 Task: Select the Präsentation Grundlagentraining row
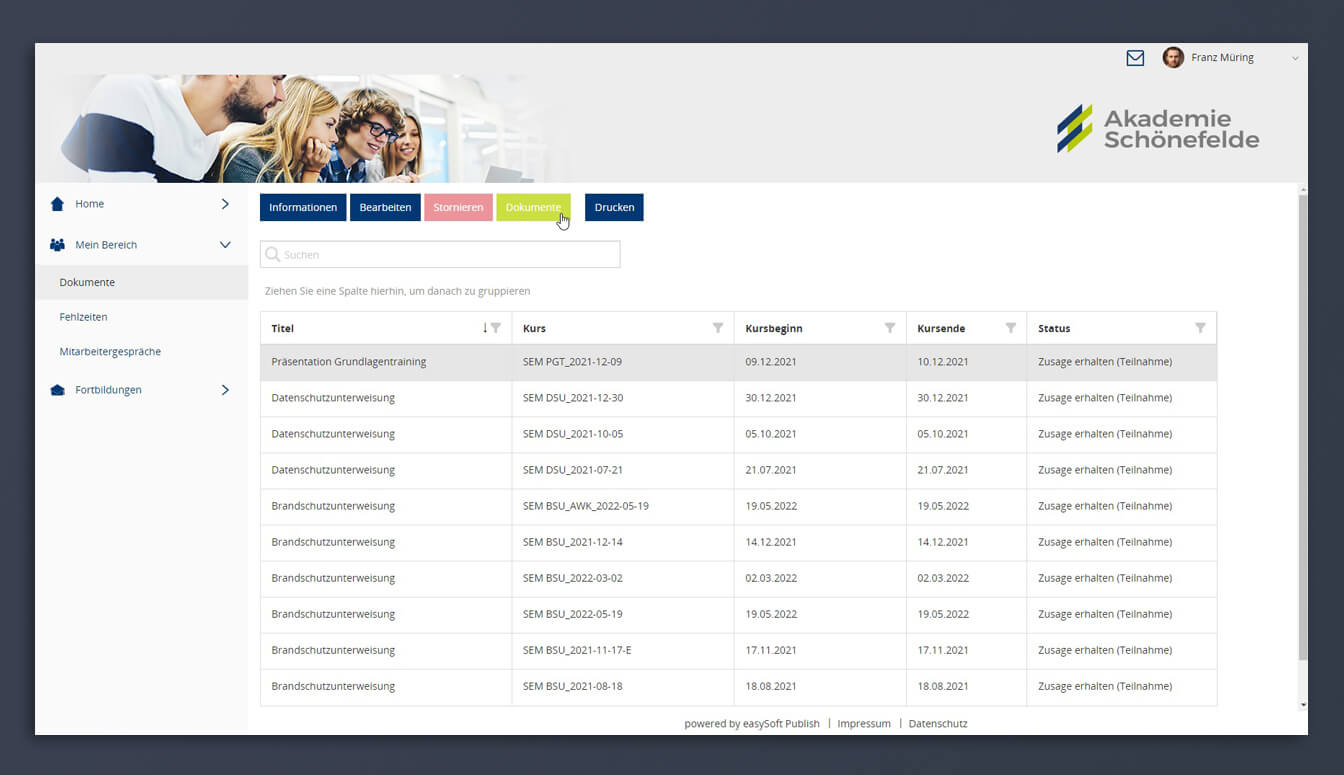click(x=738, y=362)
